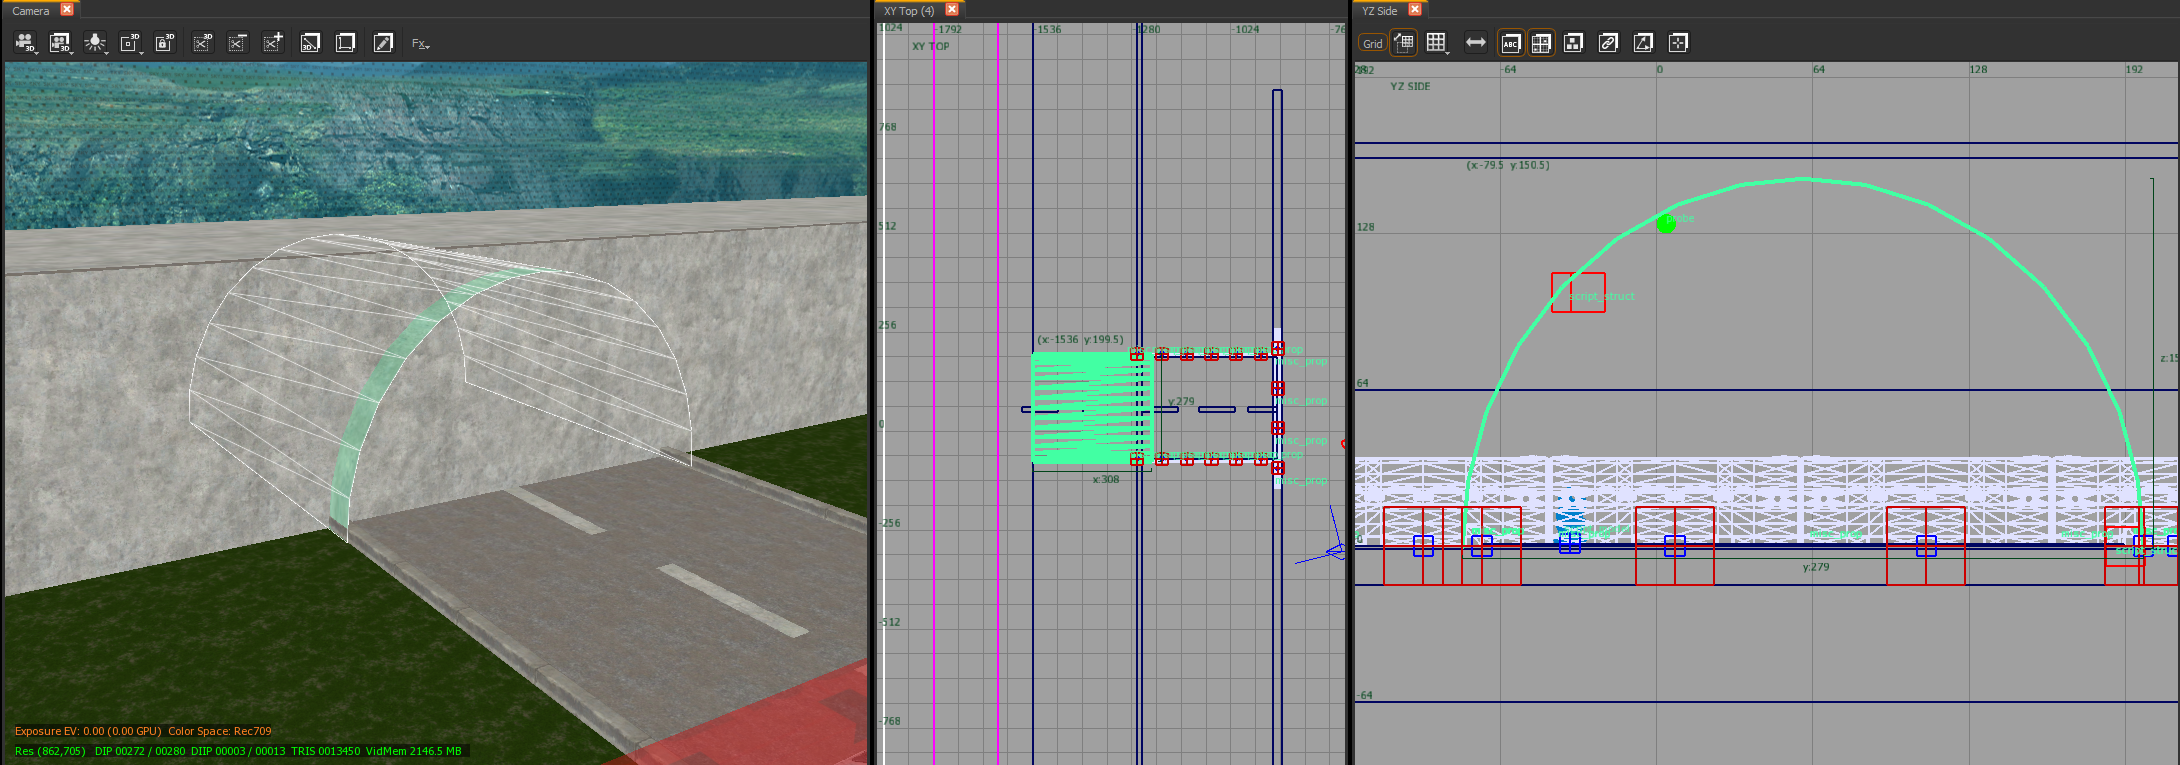
Task: Toggle the Grid button in YZ Side view
Action: click(1372, 43)
